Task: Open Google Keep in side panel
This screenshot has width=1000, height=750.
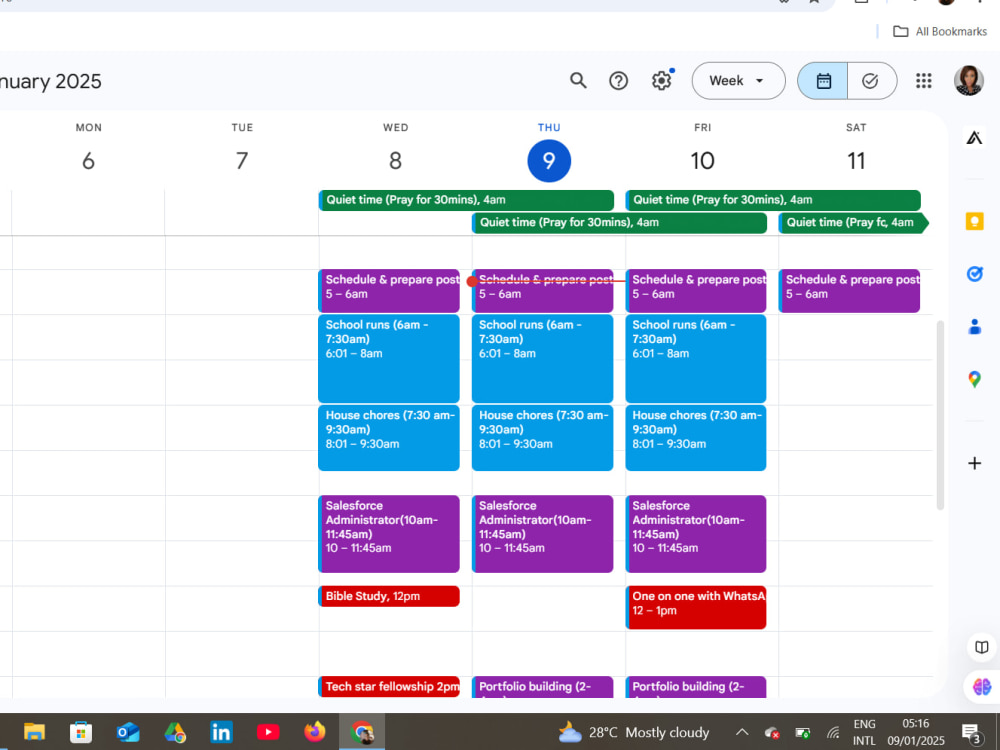Action: click(x=974, y=222)
